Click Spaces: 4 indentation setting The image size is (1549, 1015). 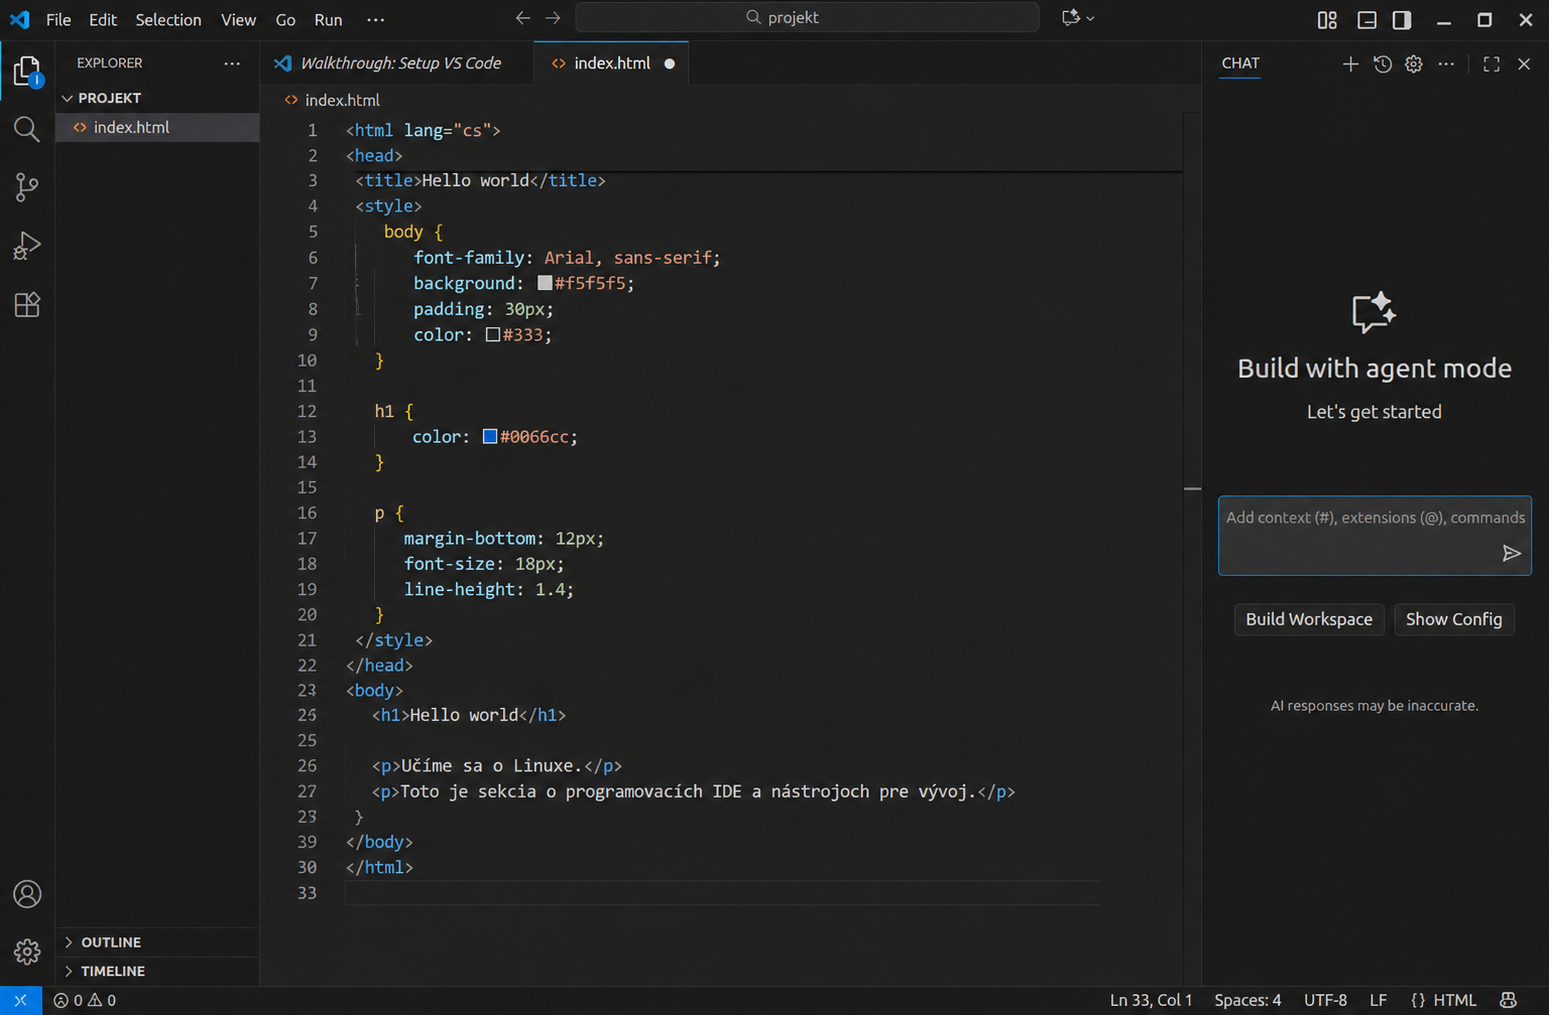[1247, 1000]
